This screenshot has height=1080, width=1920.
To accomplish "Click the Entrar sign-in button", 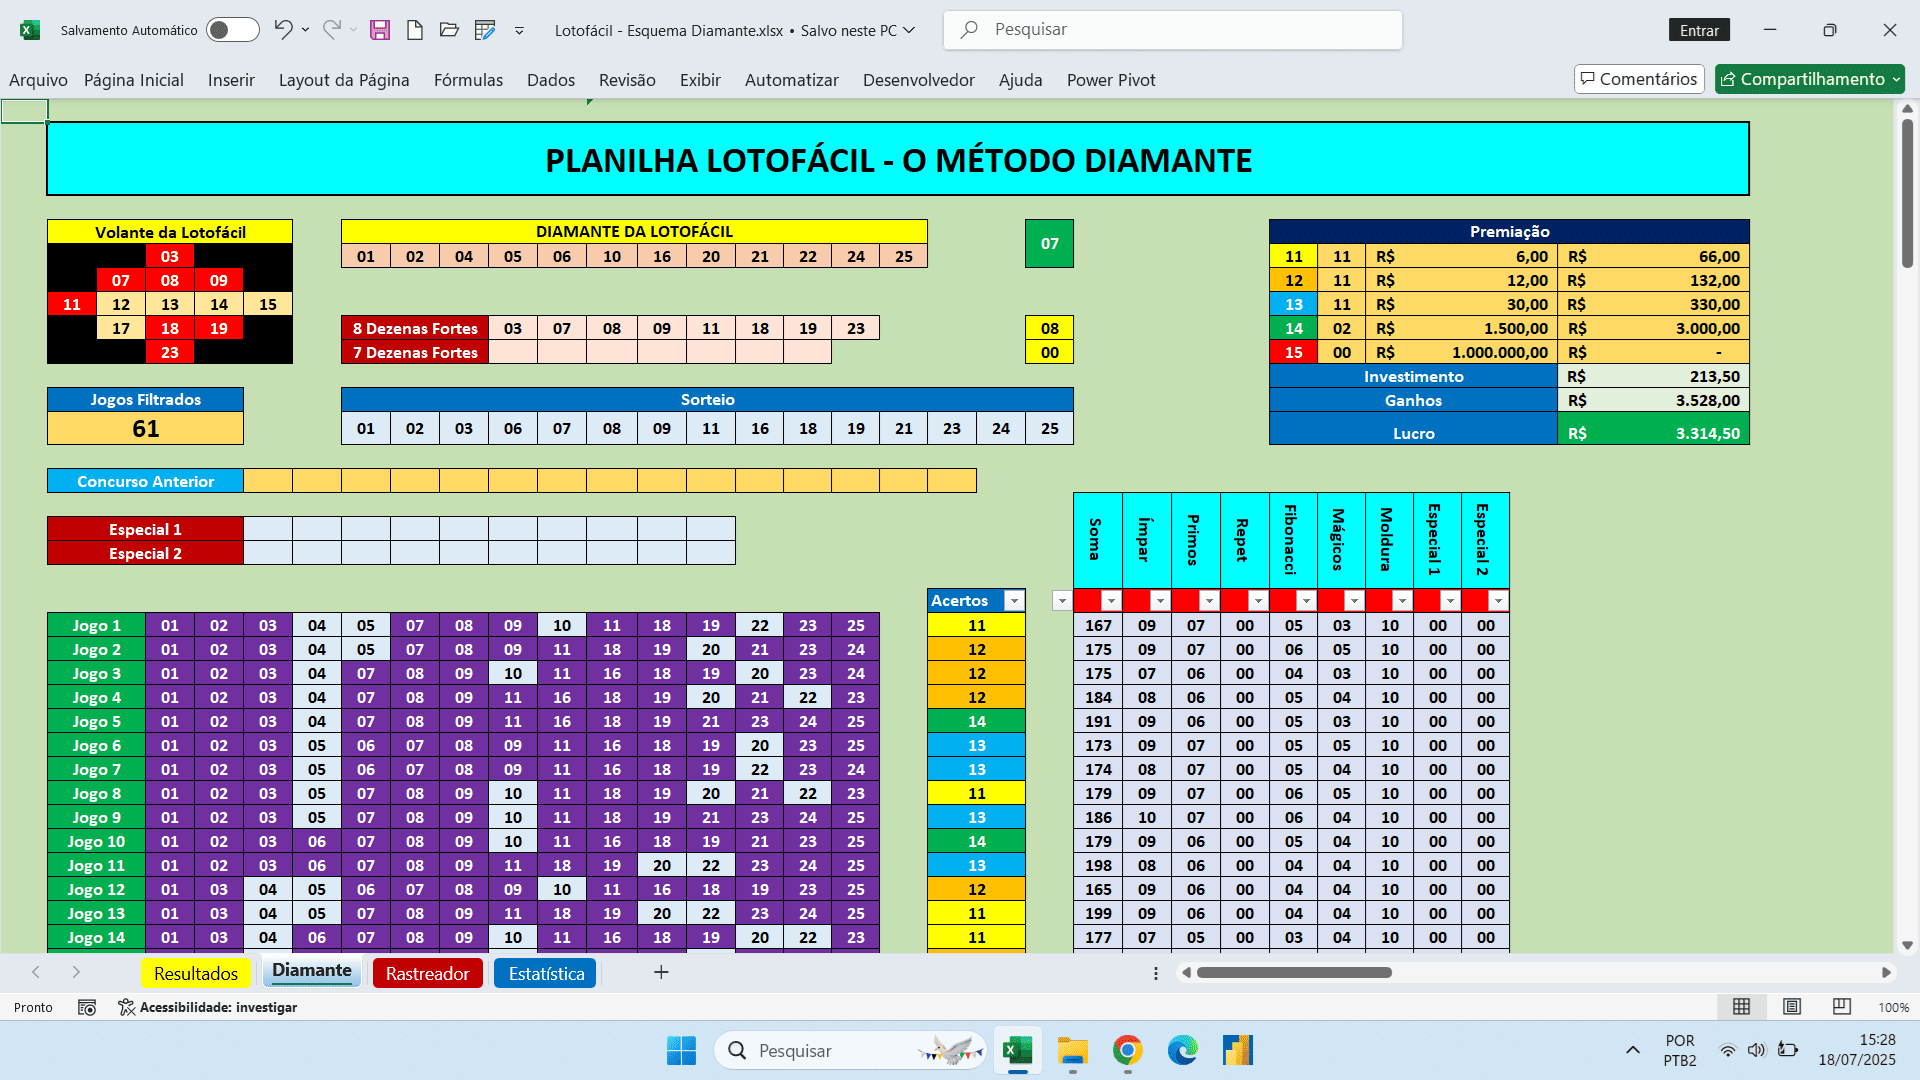I will click(x=1699, y=30).
